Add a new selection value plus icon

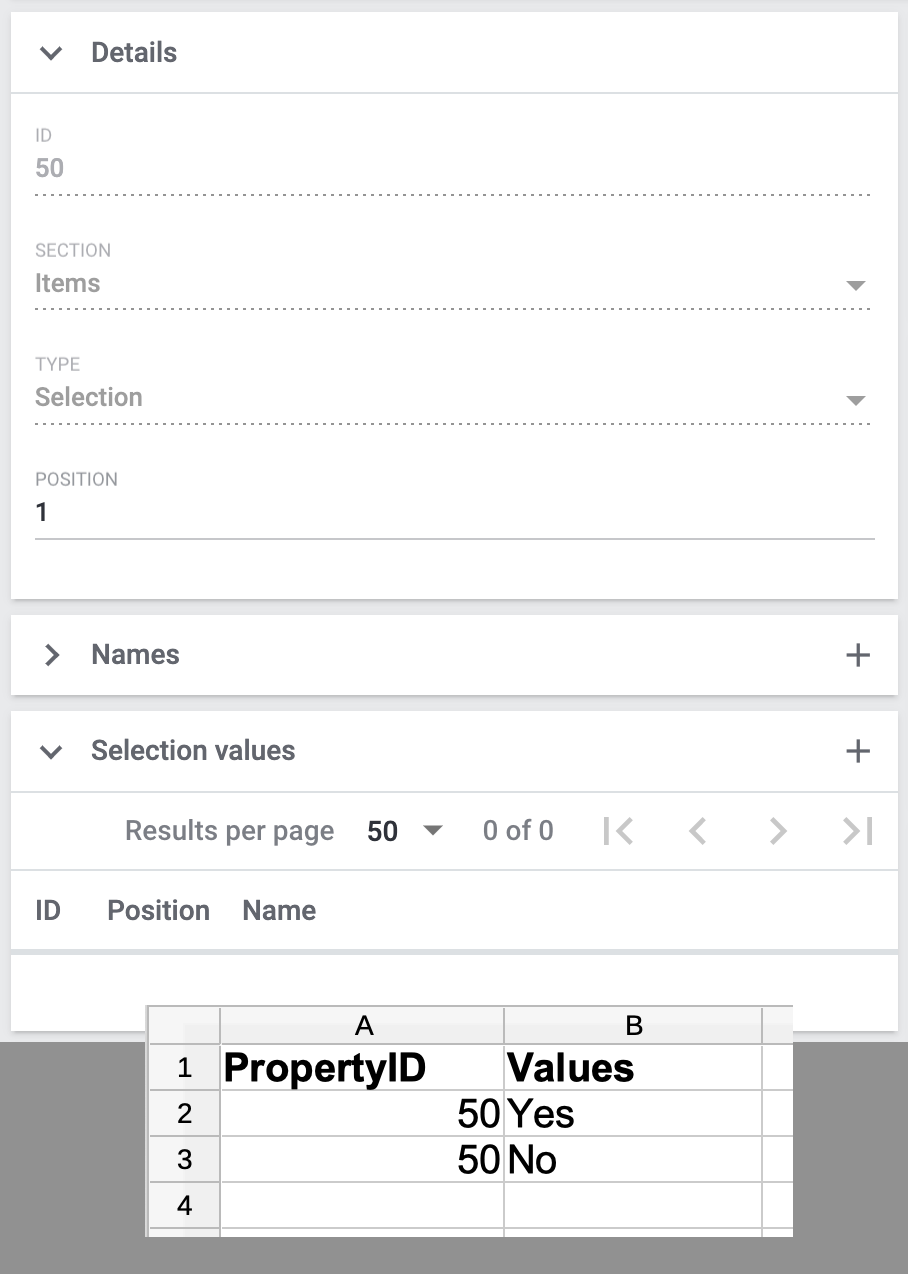point(857,751)
